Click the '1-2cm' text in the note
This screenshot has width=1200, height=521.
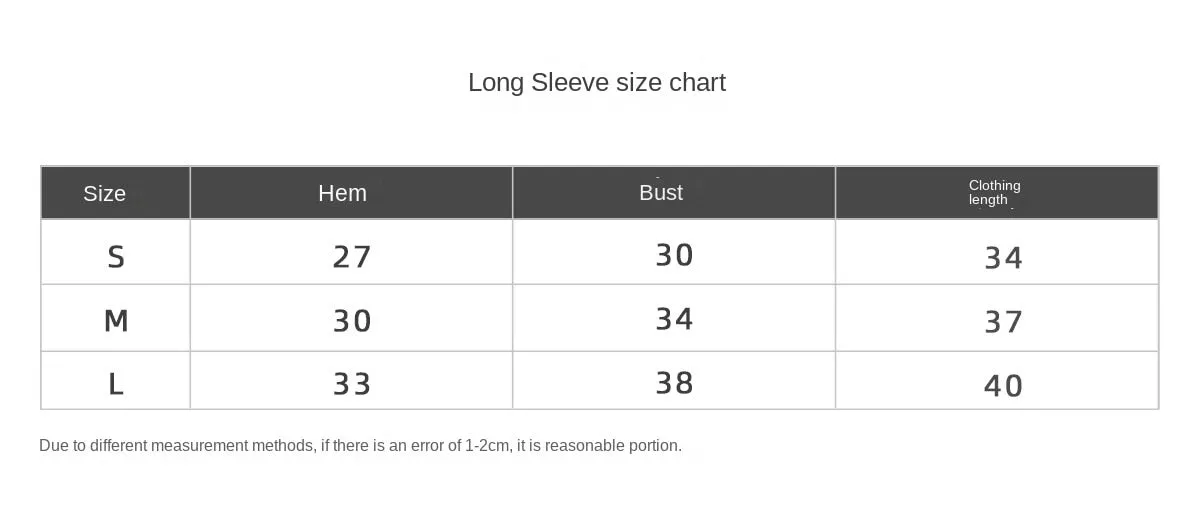[488, 446]
